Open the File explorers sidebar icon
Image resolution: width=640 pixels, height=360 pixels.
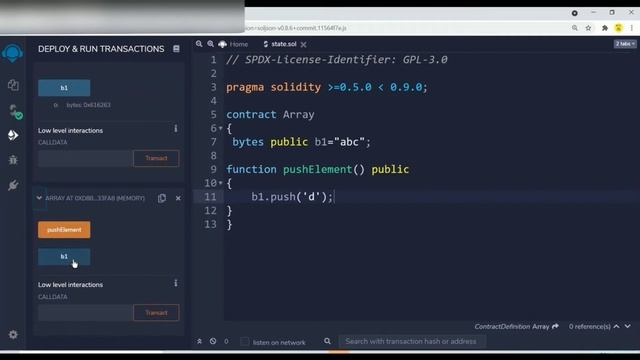tap(13, 85)
